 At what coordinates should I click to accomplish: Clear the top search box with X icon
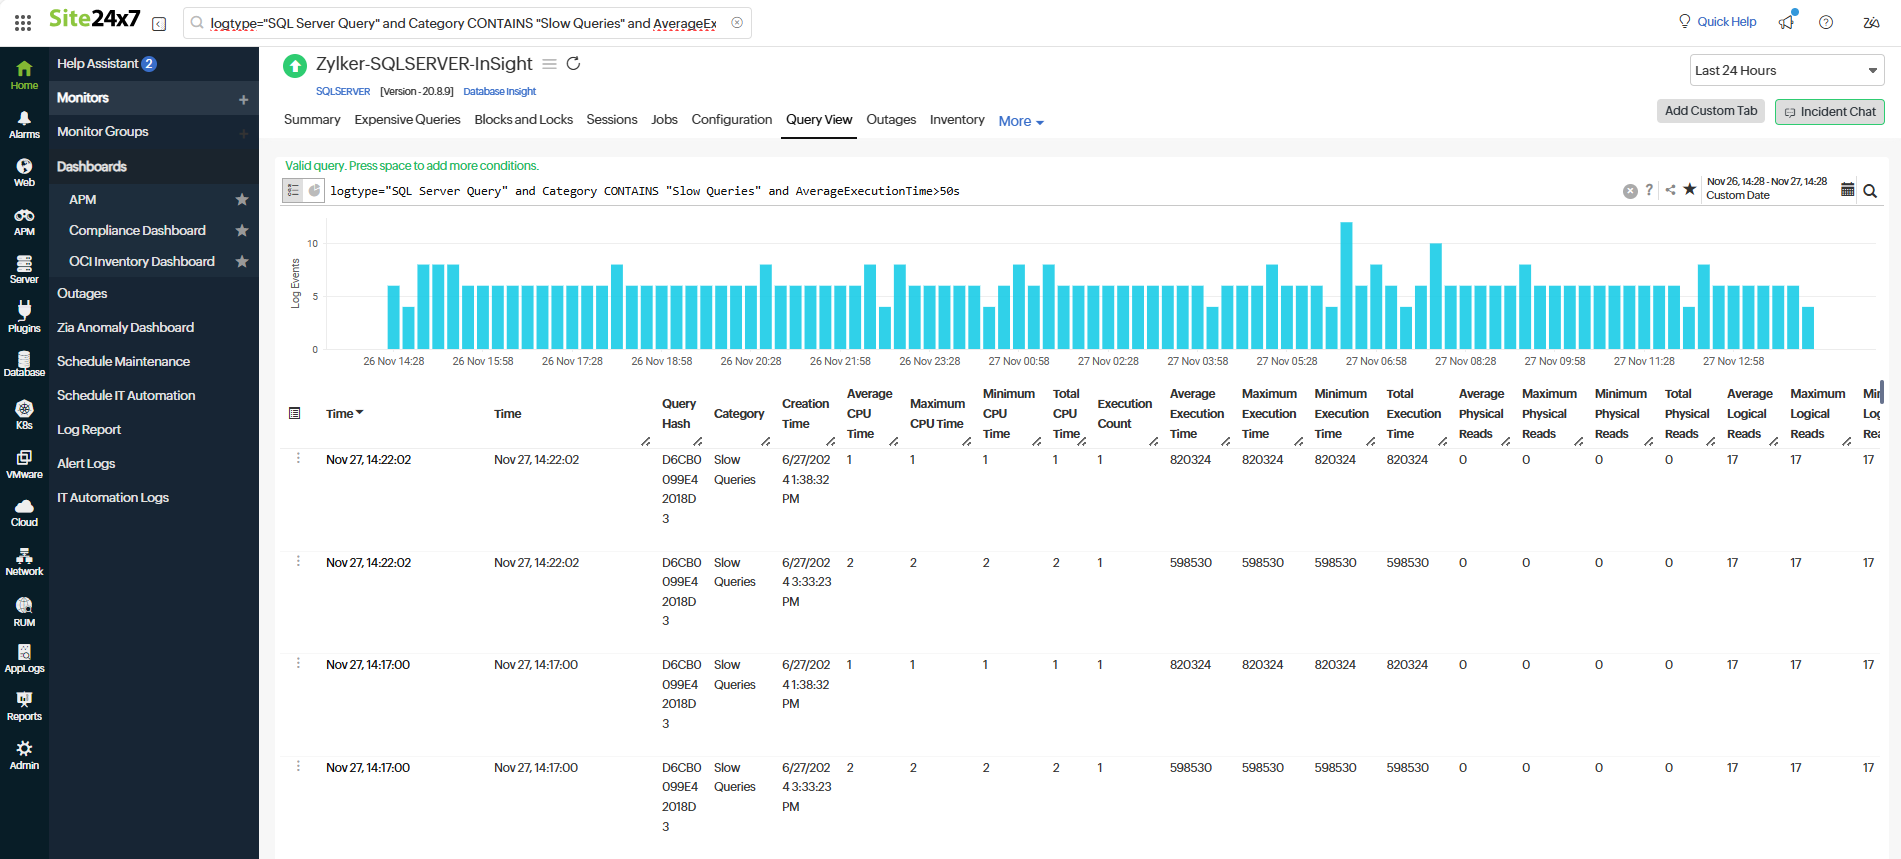pos(737,23)
